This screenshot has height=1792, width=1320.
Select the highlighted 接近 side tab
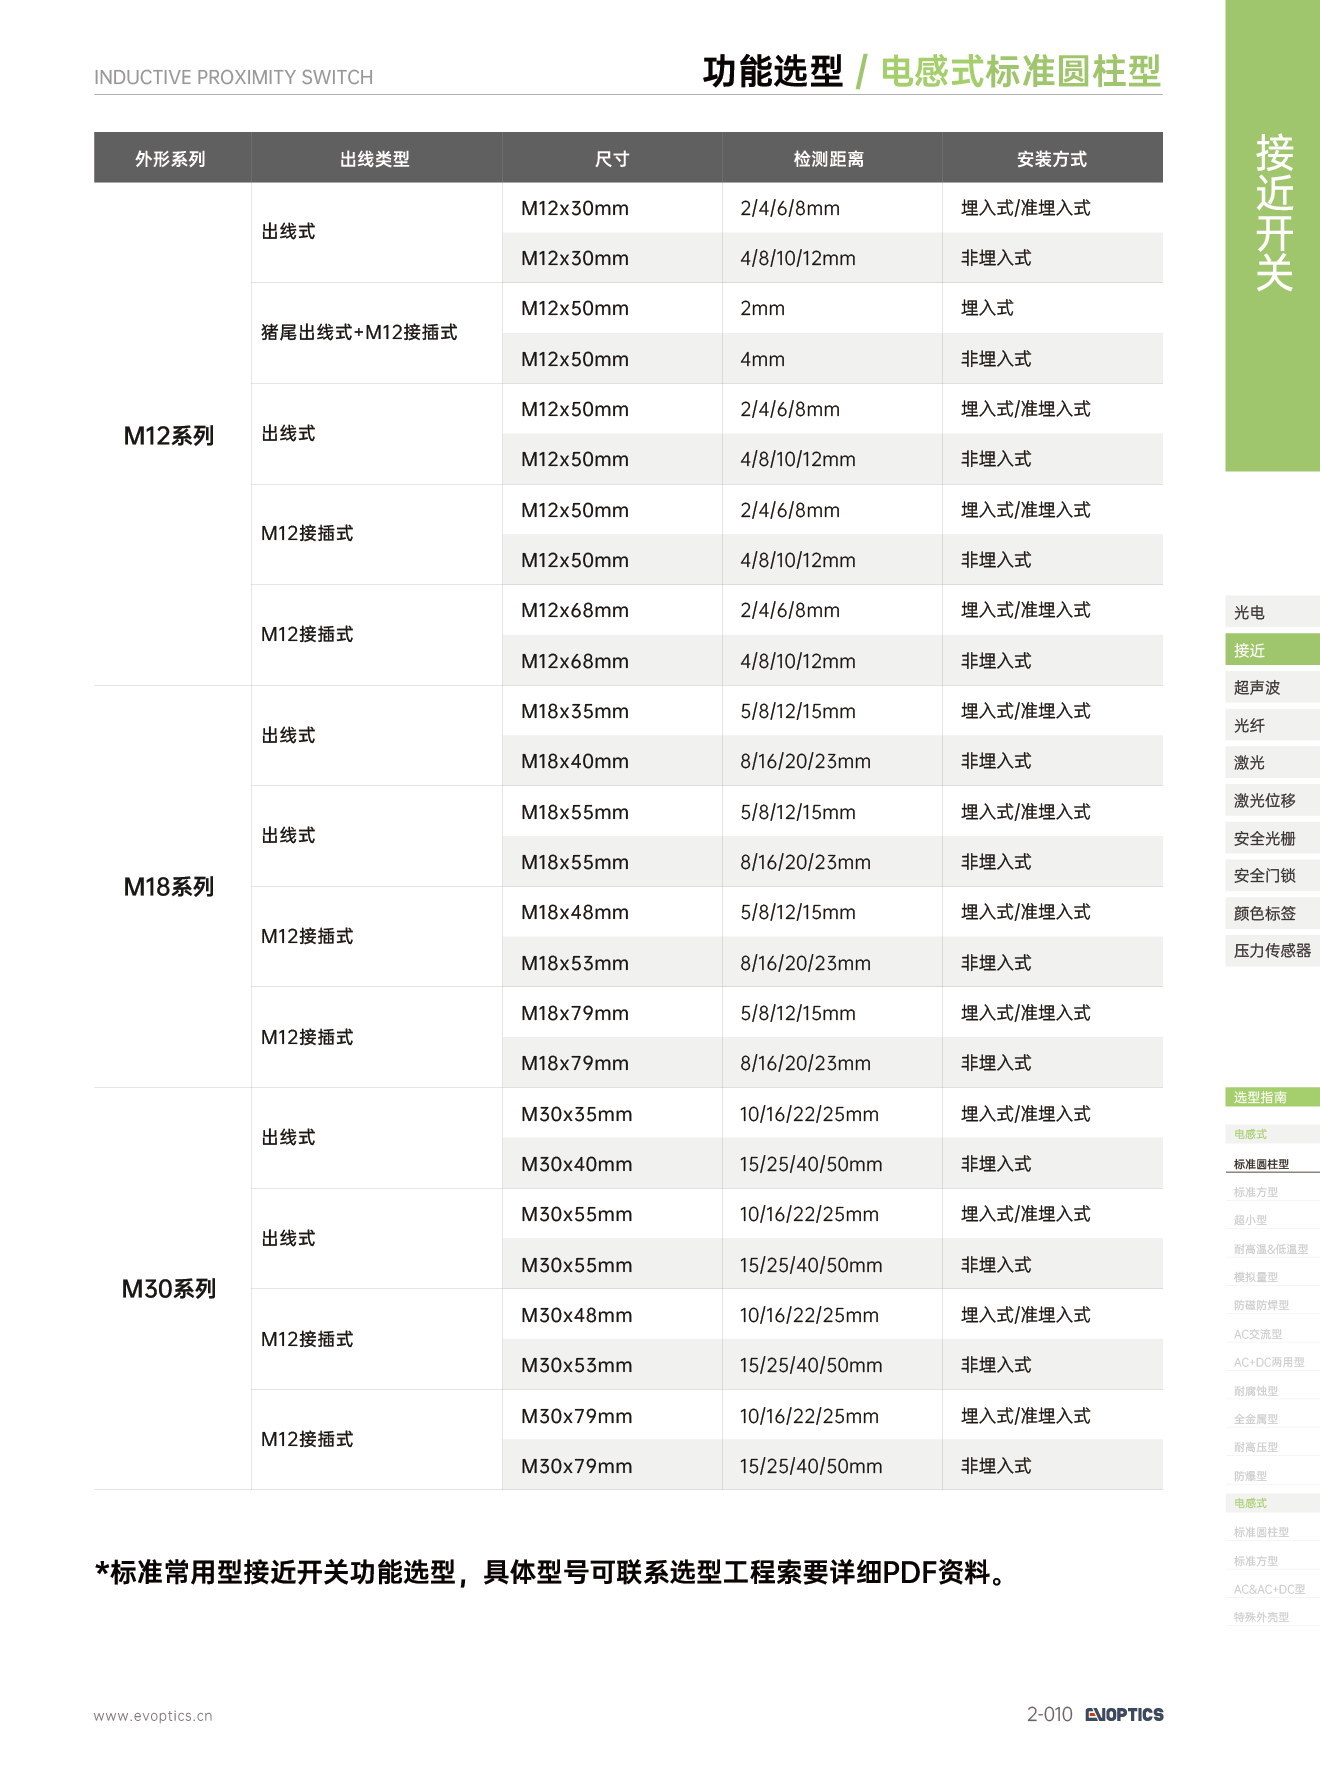click(x=1272, y=650)
